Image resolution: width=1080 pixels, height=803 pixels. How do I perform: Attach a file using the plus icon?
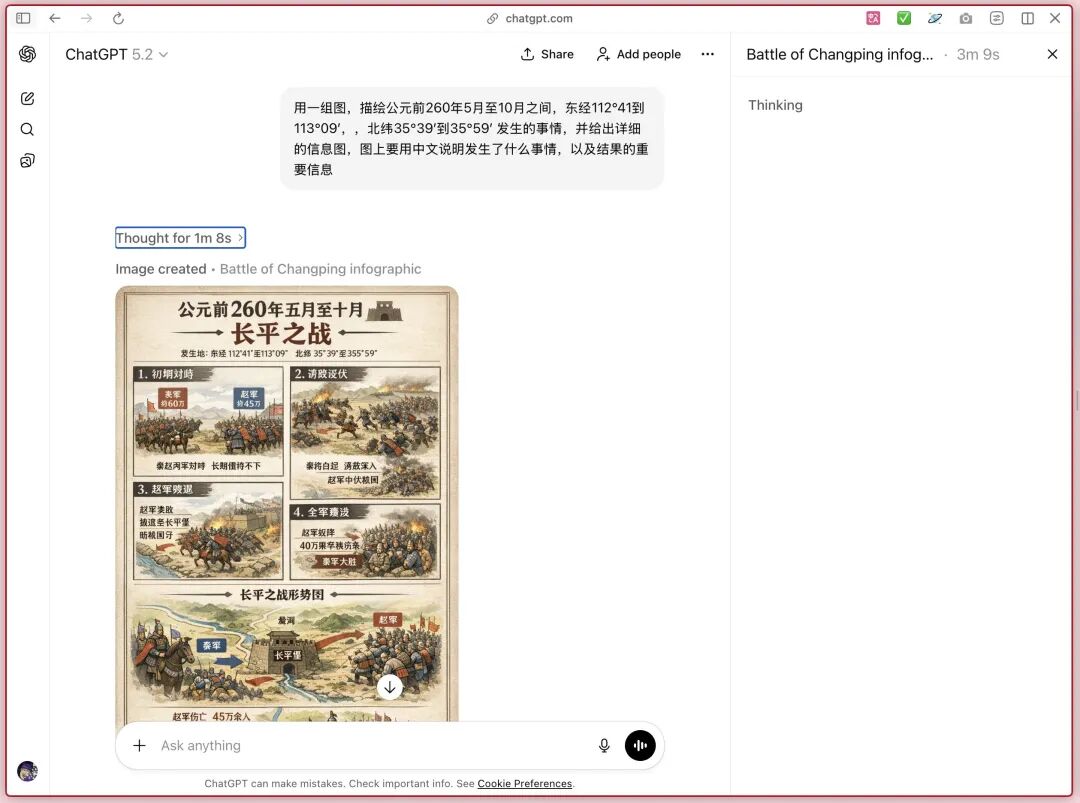pyautogui.click(x=140, y=745)
